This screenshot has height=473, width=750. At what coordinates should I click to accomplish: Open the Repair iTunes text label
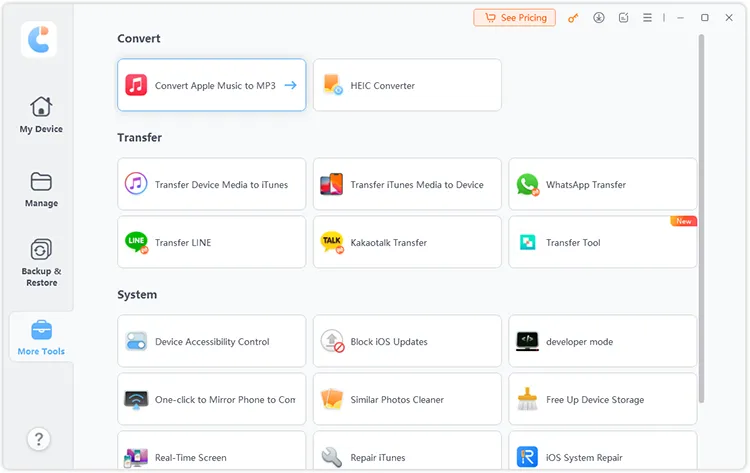(x=377, y=458)
